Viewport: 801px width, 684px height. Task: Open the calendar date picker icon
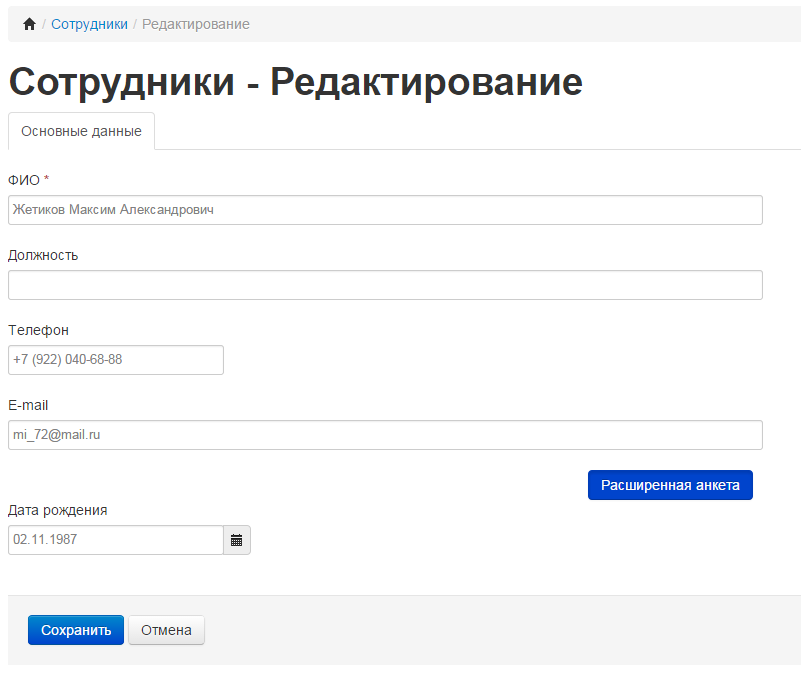[x=237, y=540]
